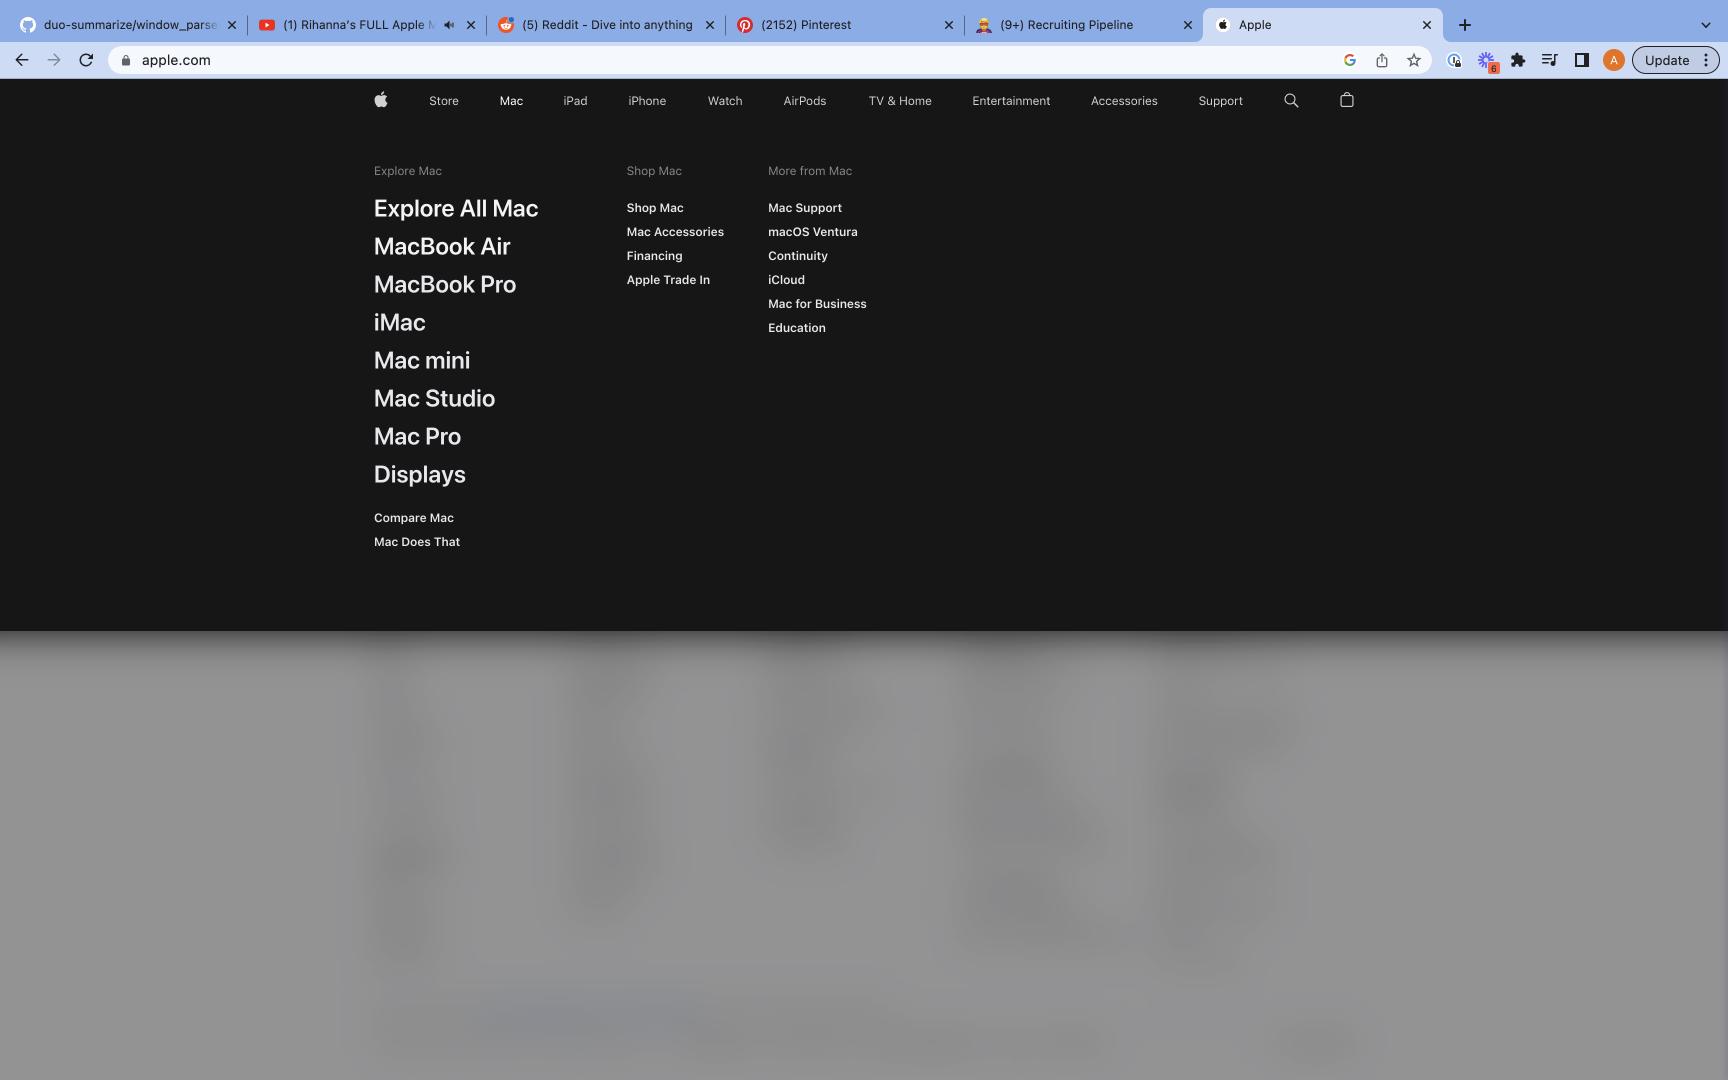The height and width of the screenshot is (1080, 1728).
Task: Open Store in Apple navigation
Action: pos(444,101)
